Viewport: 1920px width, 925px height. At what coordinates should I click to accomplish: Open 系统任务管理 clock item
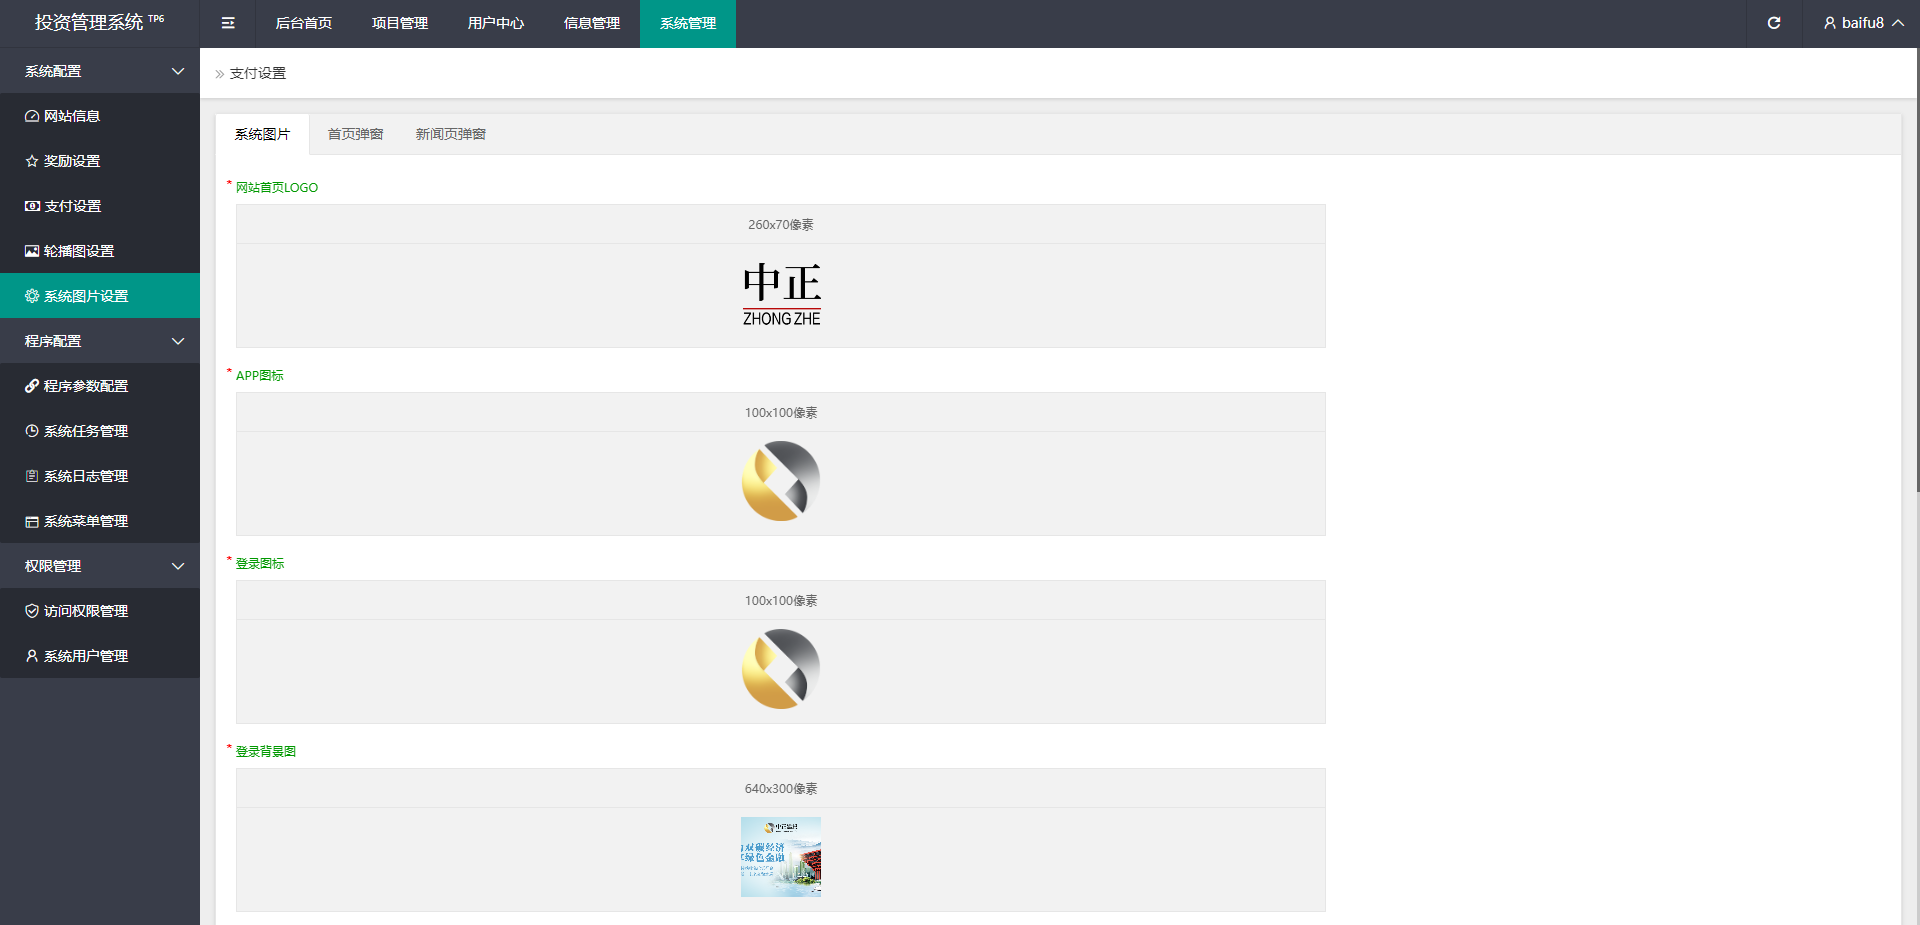pos(86,431)
